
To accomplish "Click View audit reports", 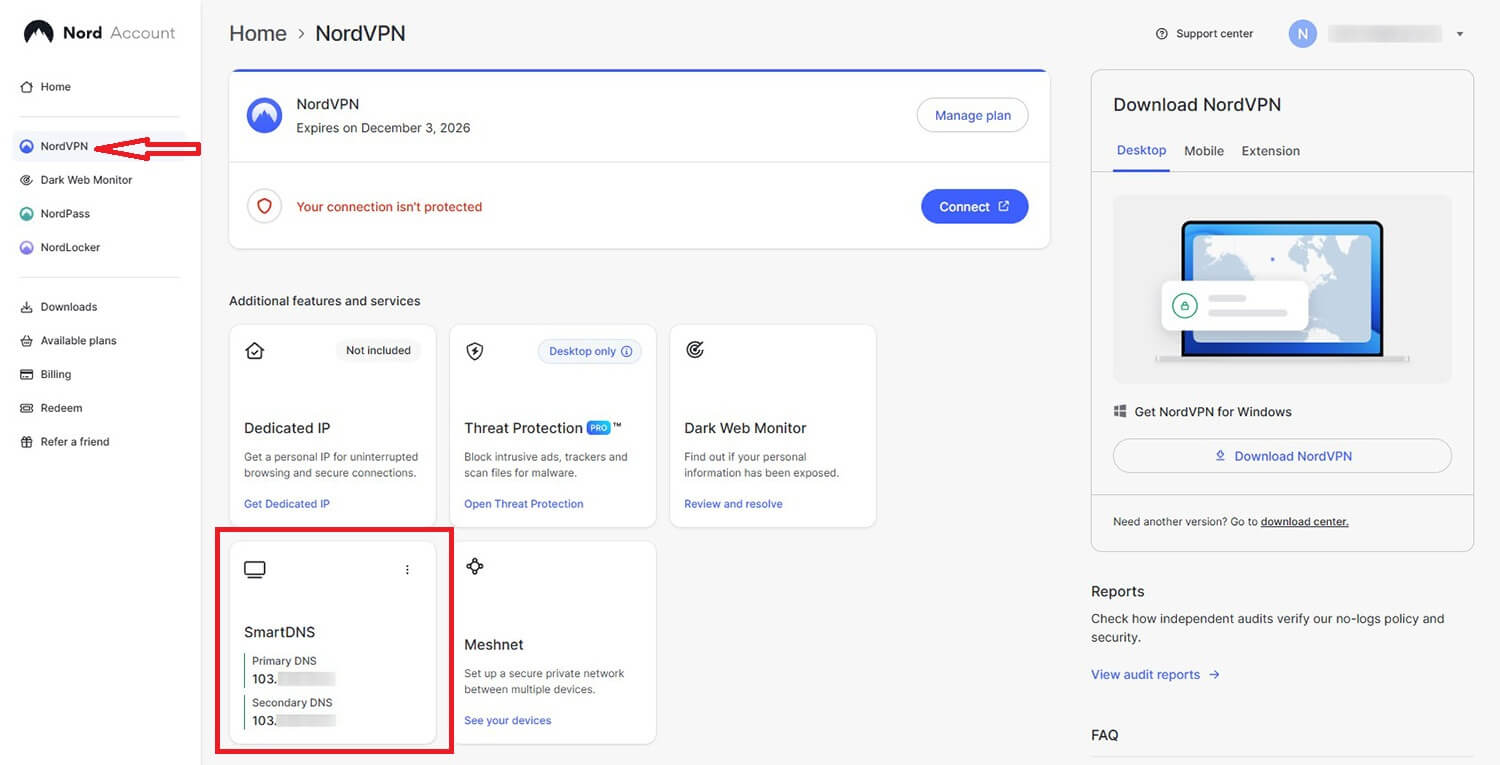I will click(1145, 674).
